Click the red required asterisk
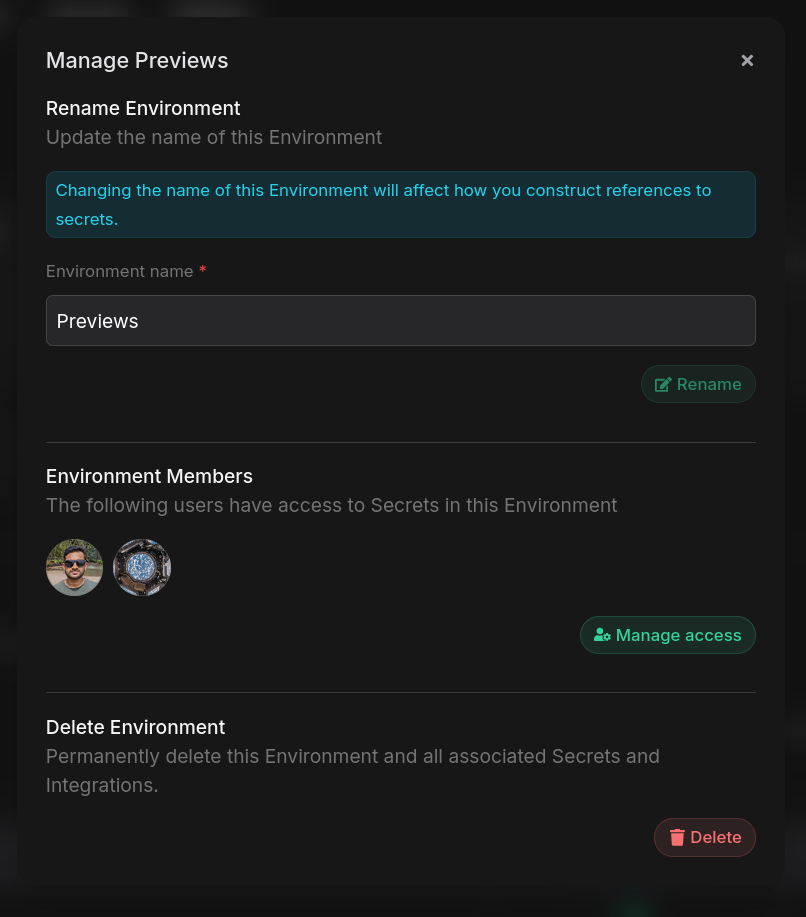 (x=203, y=270)
